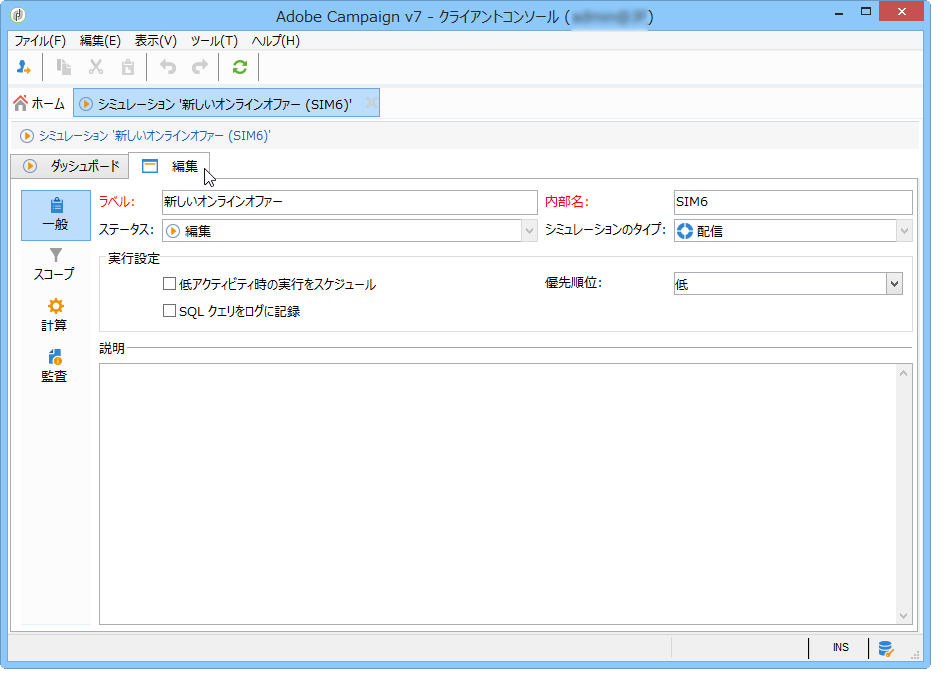Open the スコープ funnel section
950x693 pixels.
55,265
